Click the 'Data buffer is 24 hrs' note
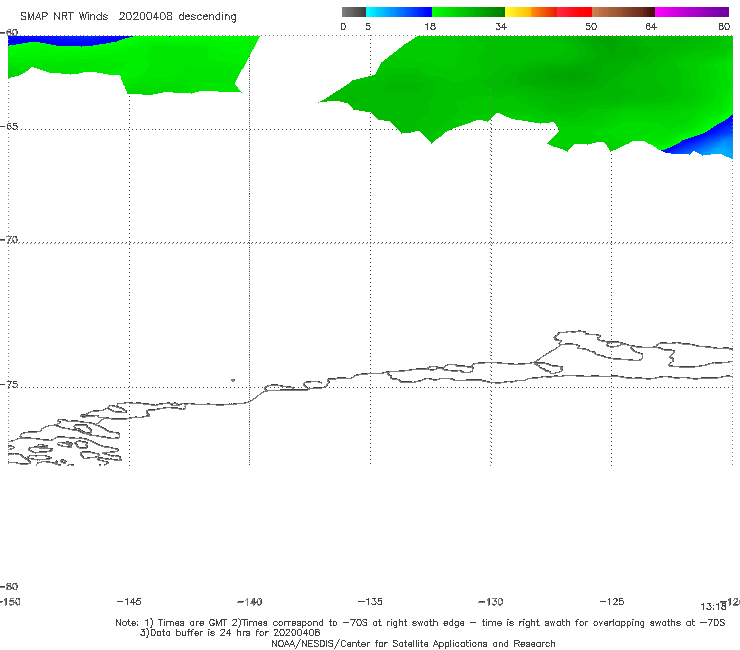Image resolution: width=740 pixels, height=650 pixels. (x=230, y=633)
